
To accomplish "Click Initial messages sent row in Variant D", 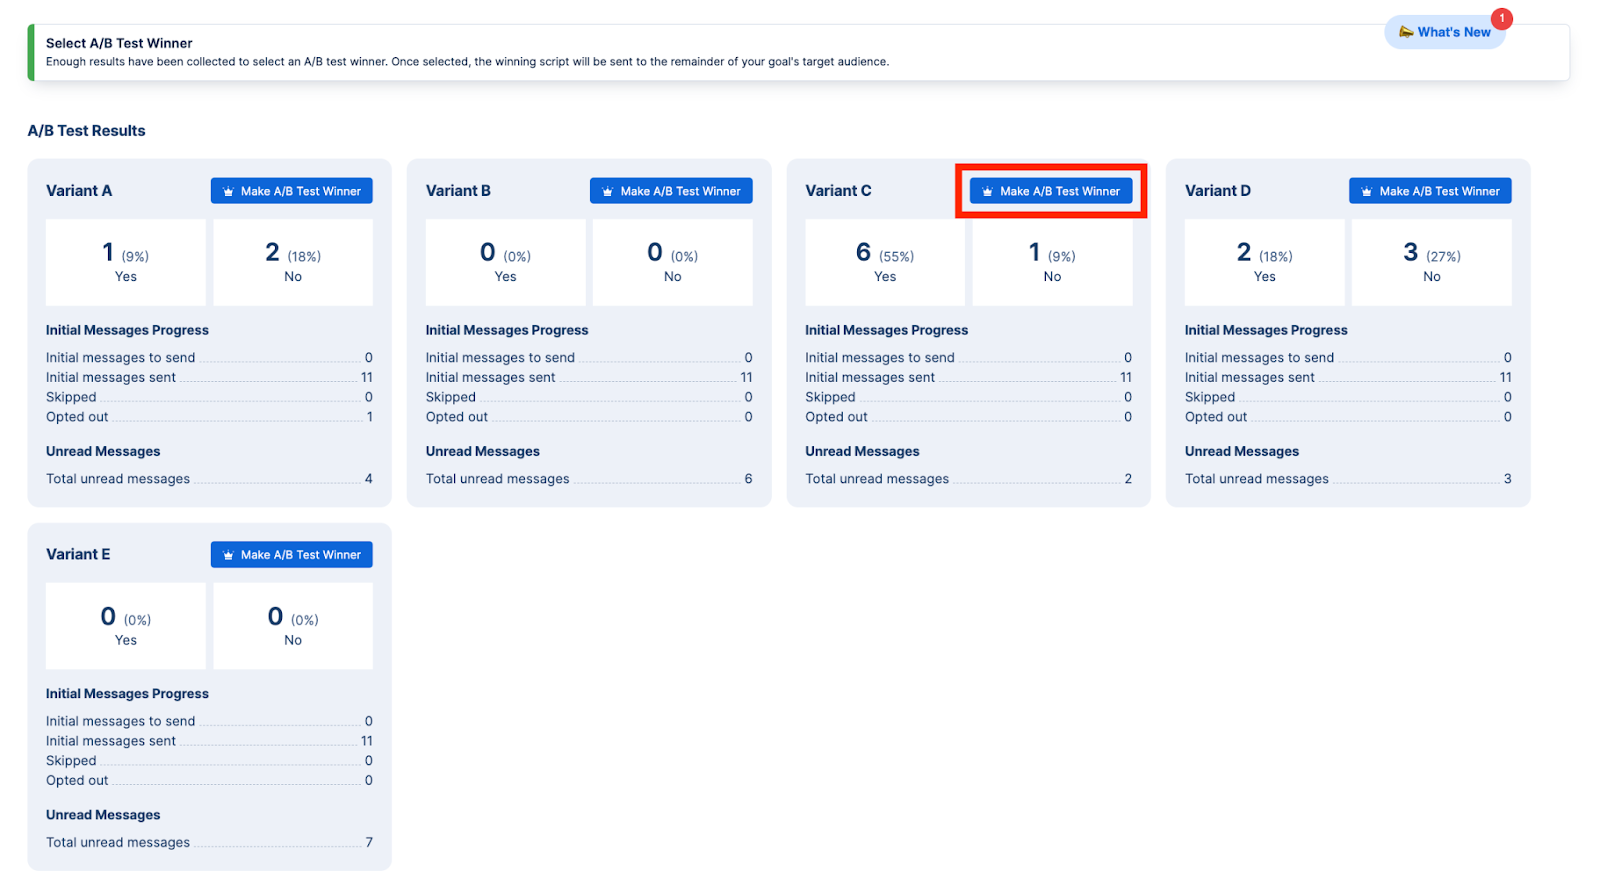I will 1347,377.
